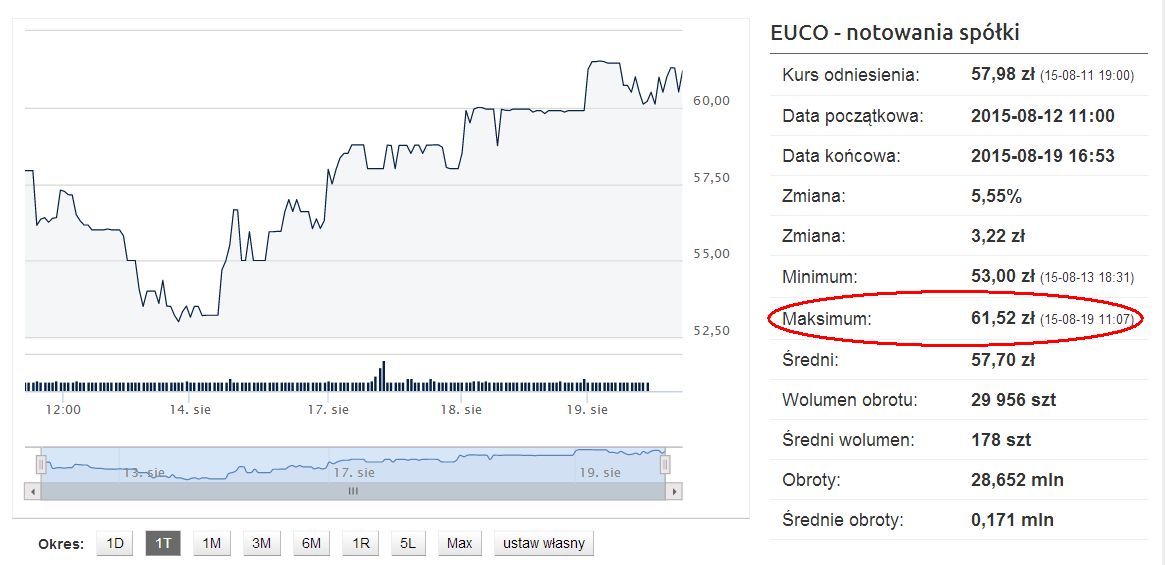Screen dimensions: 1169x565
Task: Click the Maksimum value 61,52 zł
Action: (1003, 319)
